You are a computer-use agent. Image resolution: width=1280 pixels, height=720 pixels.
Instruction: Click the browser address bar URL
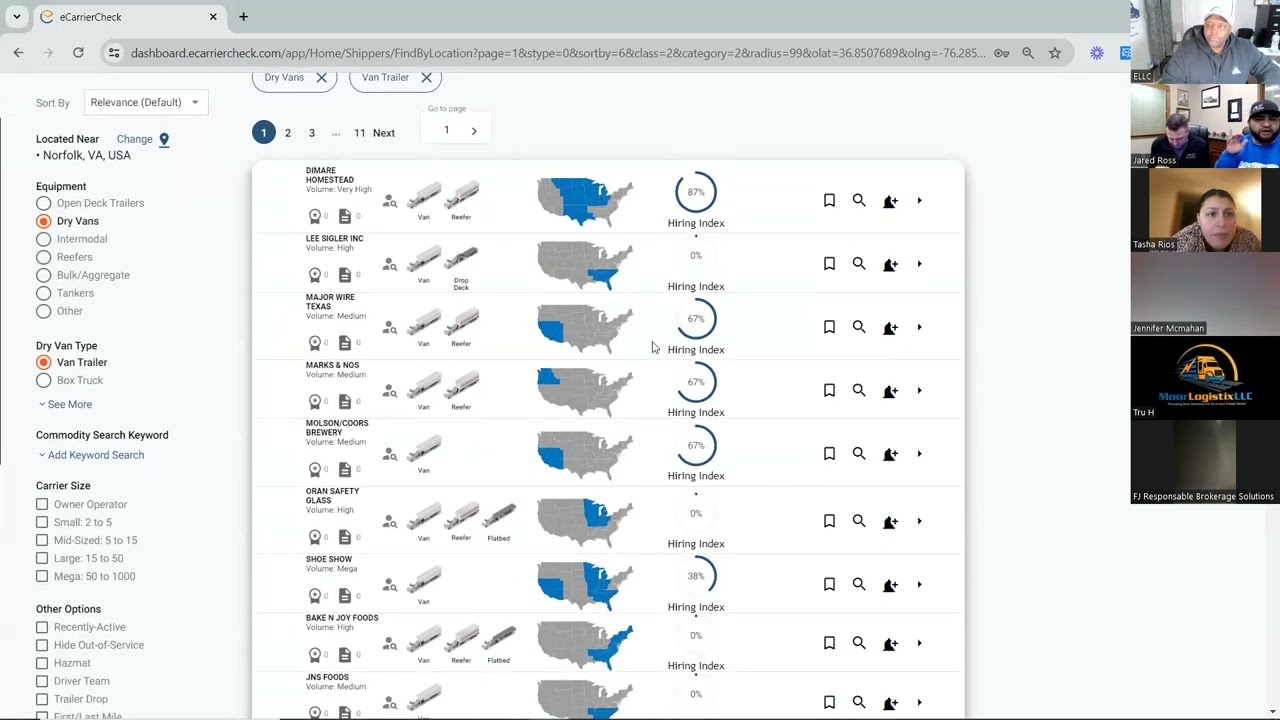tap(558, 53)
